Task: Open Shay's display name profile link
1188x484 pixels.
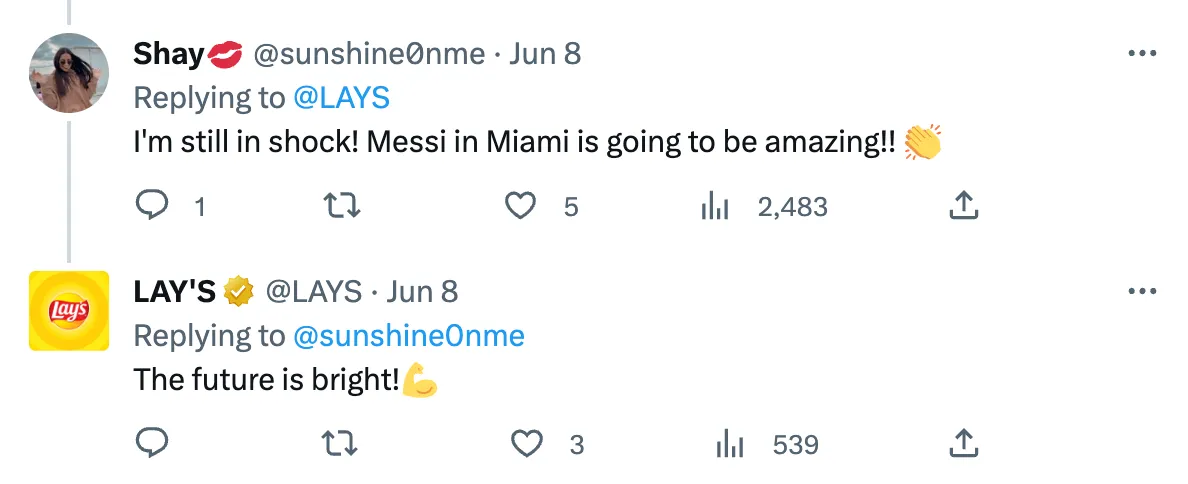Action: (168, 54)
